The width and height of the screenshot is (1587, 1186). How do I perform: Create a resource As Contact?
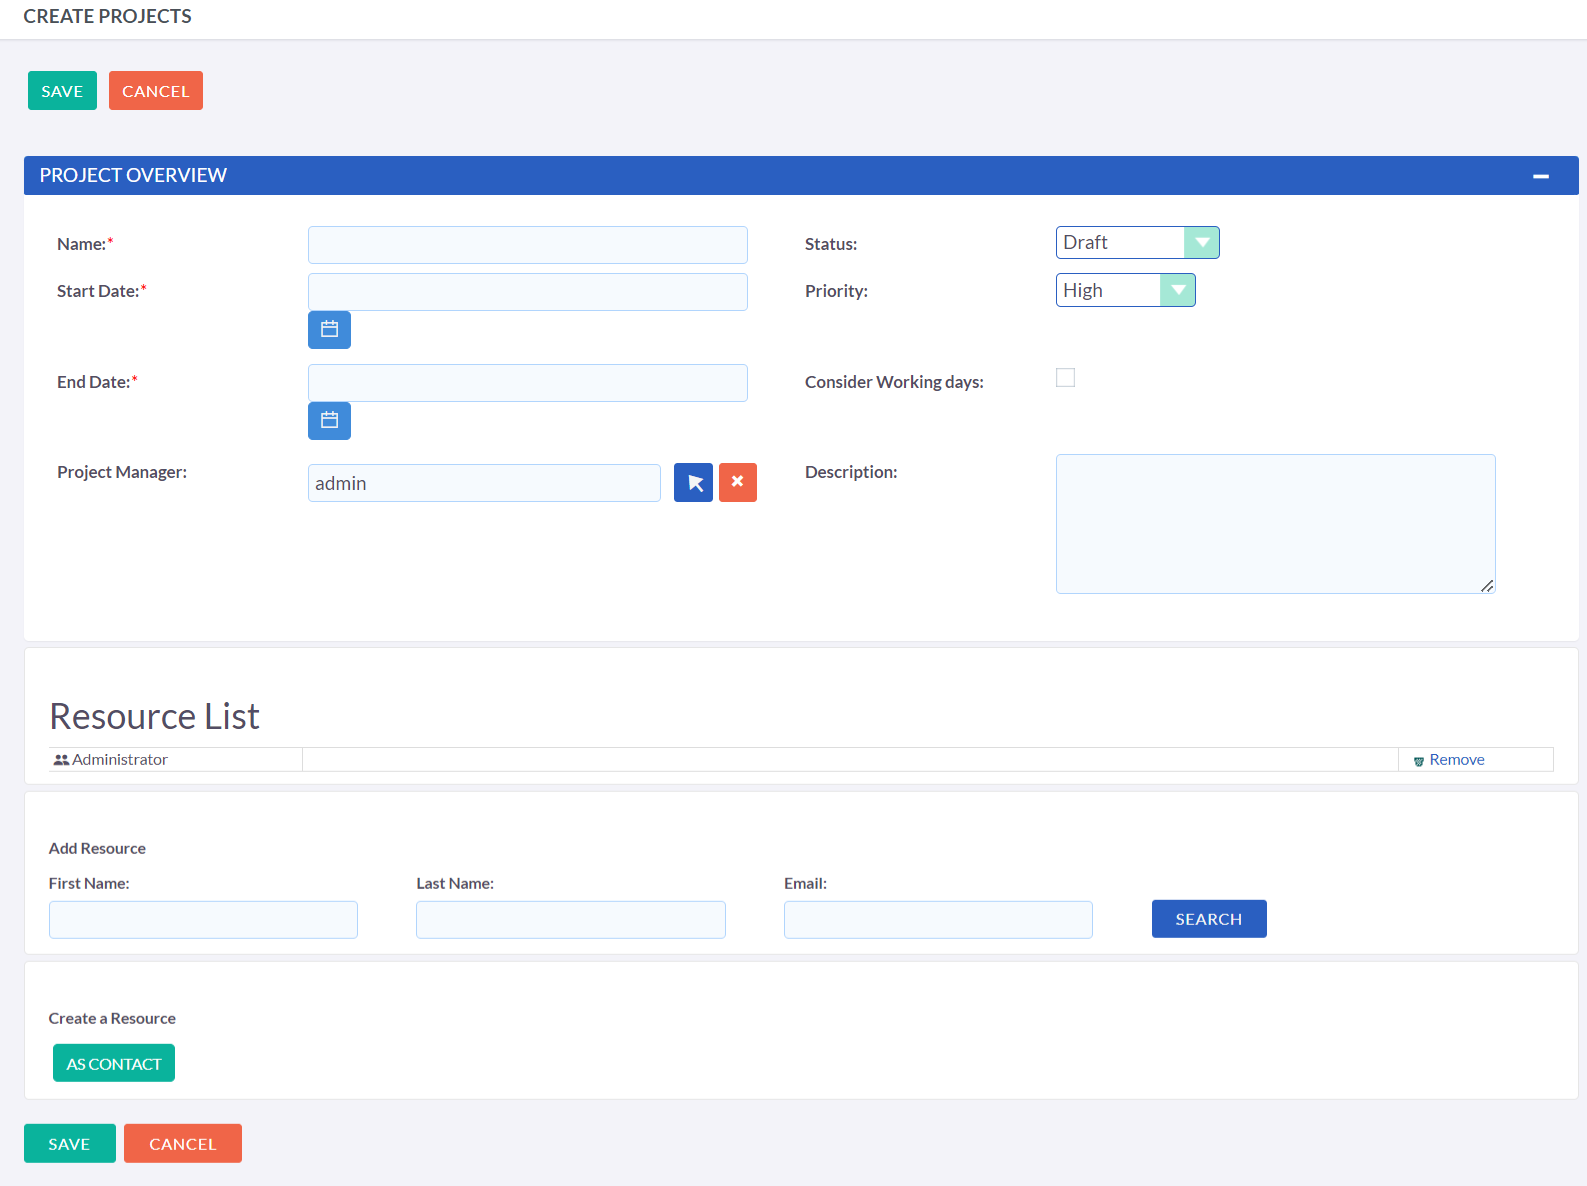[x=114, y=1064]
